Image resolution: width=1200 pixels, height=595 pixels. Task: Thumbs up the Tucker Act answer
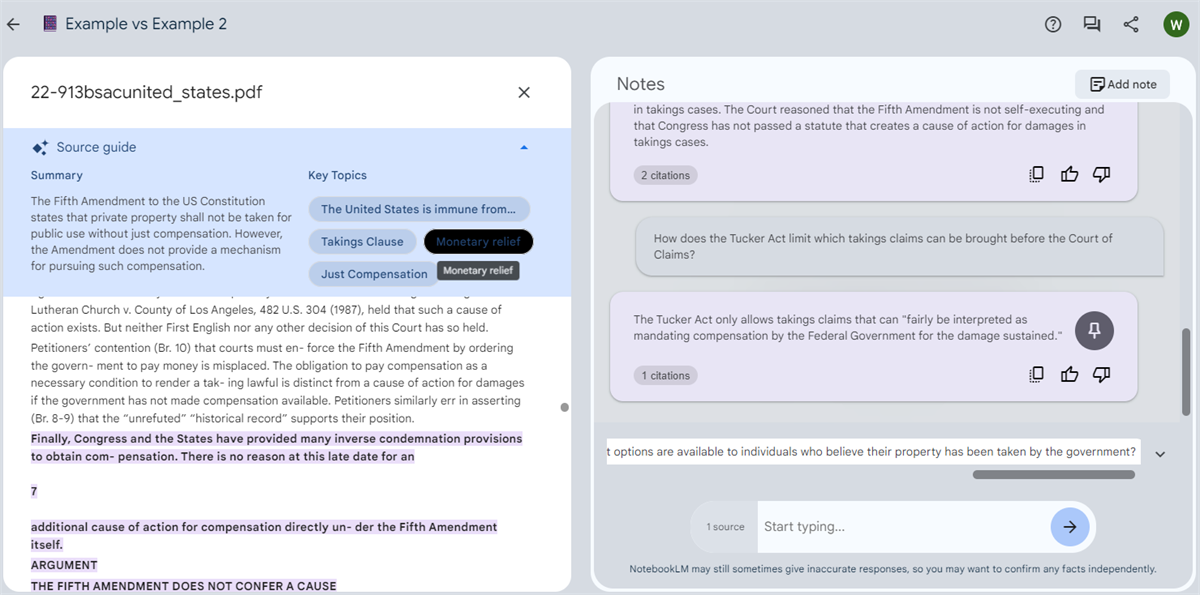coord(1069,373)
